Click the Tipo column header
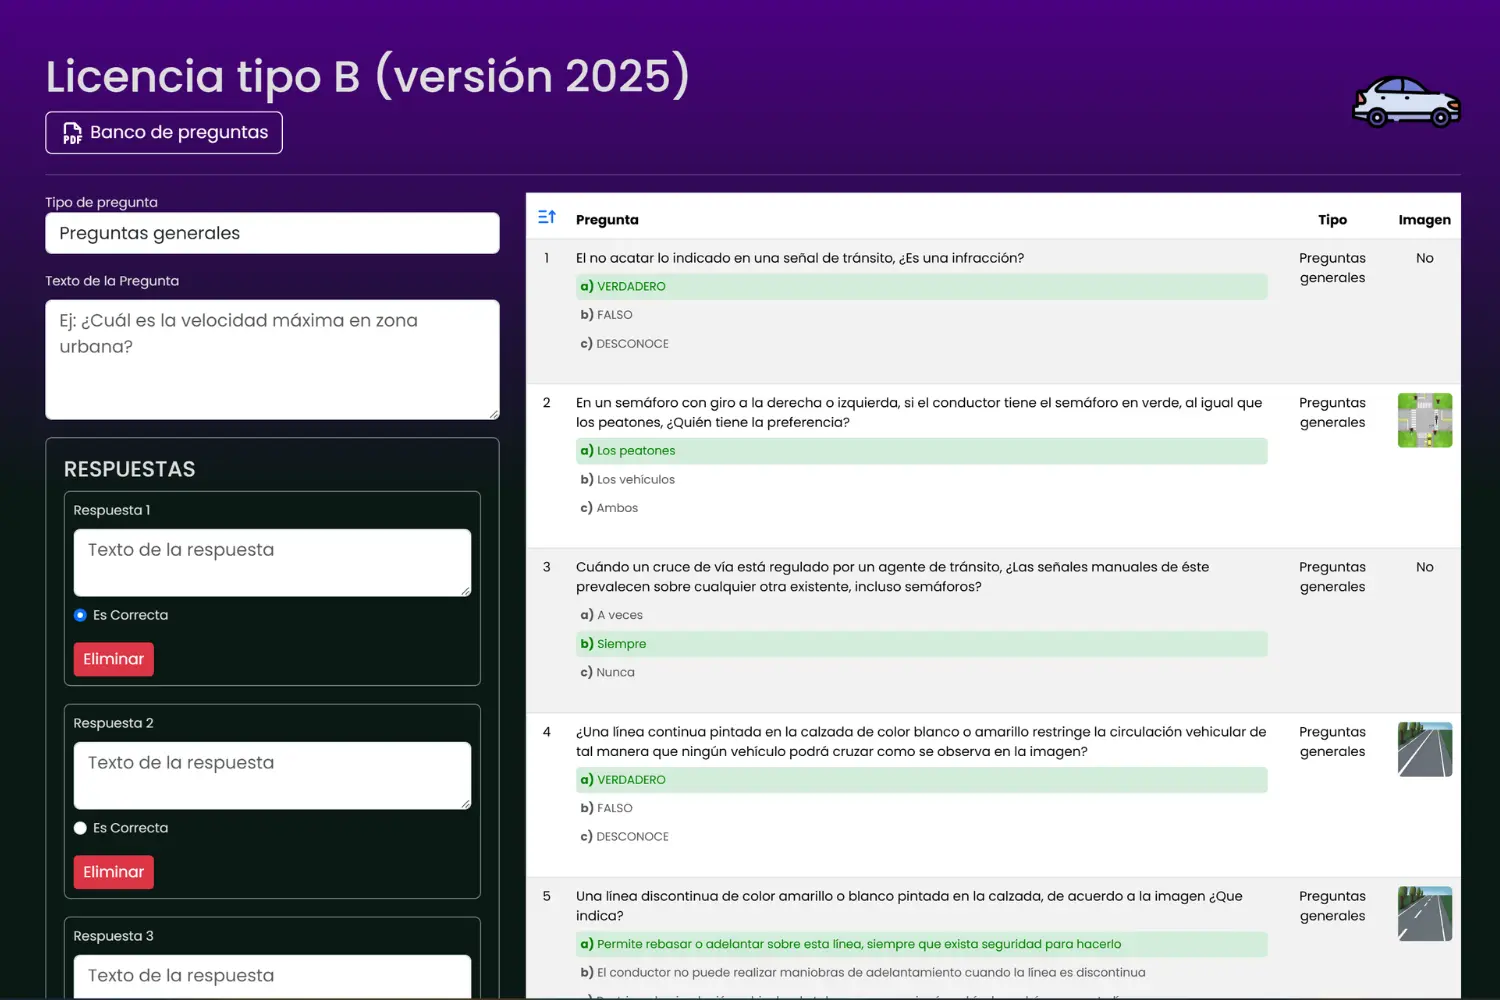Viewport: 1500px width, 1000px height. (x=1332, y=220)
